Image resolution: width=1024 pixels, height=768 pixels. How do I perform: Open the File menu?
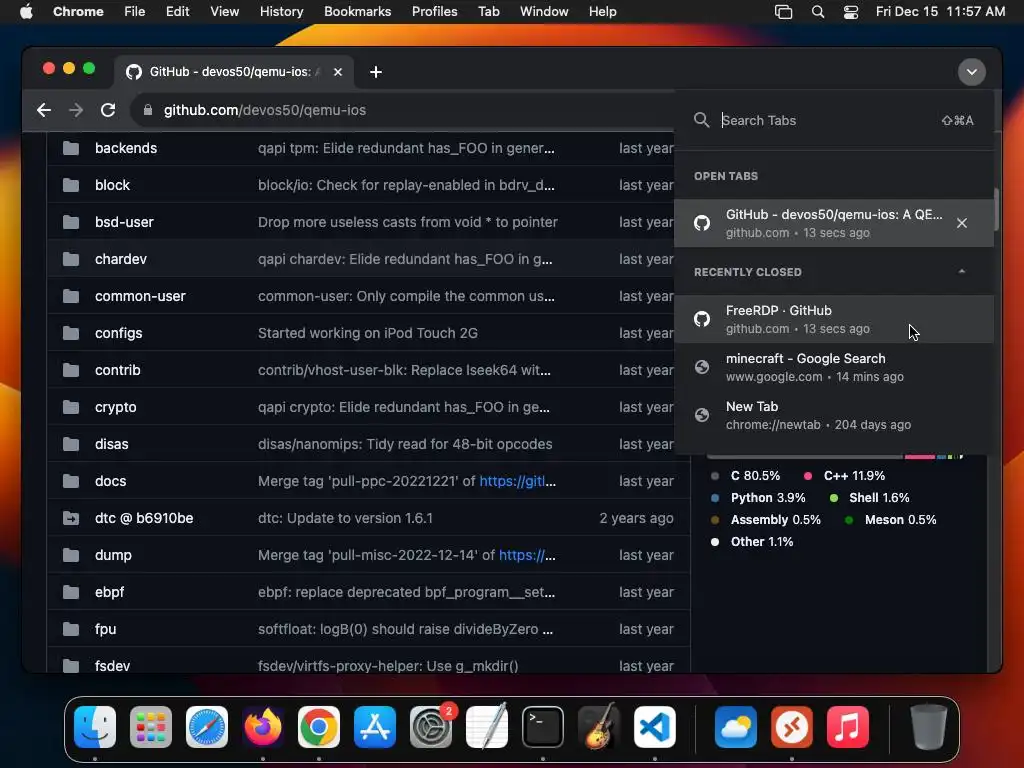click(x=135, y=12)
